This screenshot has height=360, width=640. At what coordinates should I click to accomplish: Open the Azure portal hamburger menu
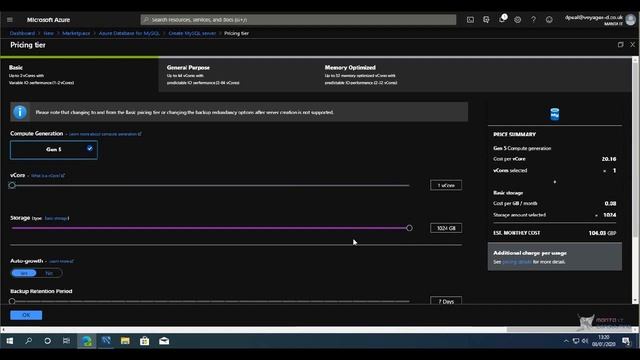click(10, 20)
